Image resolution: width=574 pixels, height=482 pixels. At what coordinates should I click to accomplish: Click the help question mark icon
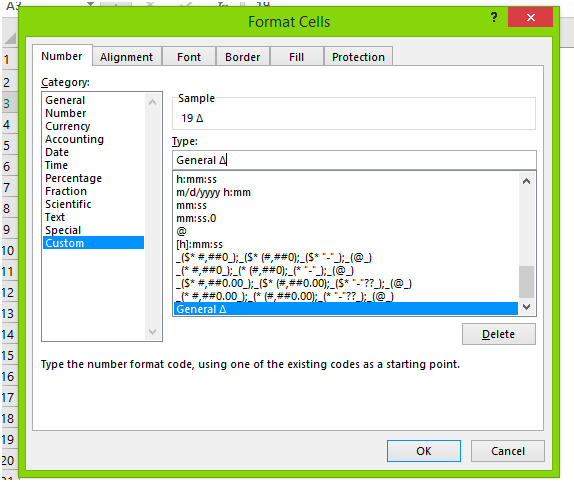tap(494, 17)
